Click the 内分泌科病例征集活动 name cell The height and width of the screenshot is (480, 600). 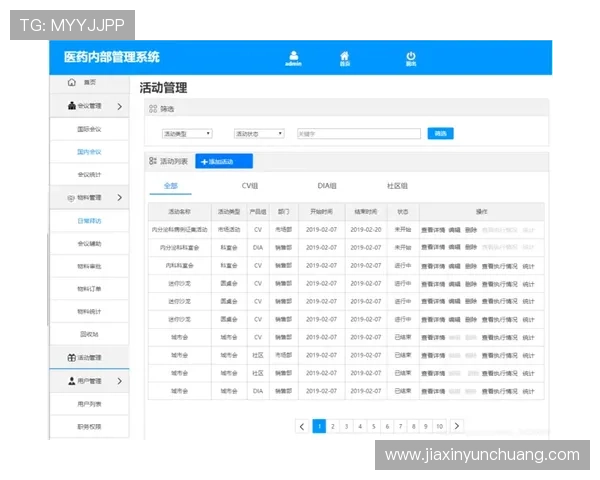(x=179, y=230)
